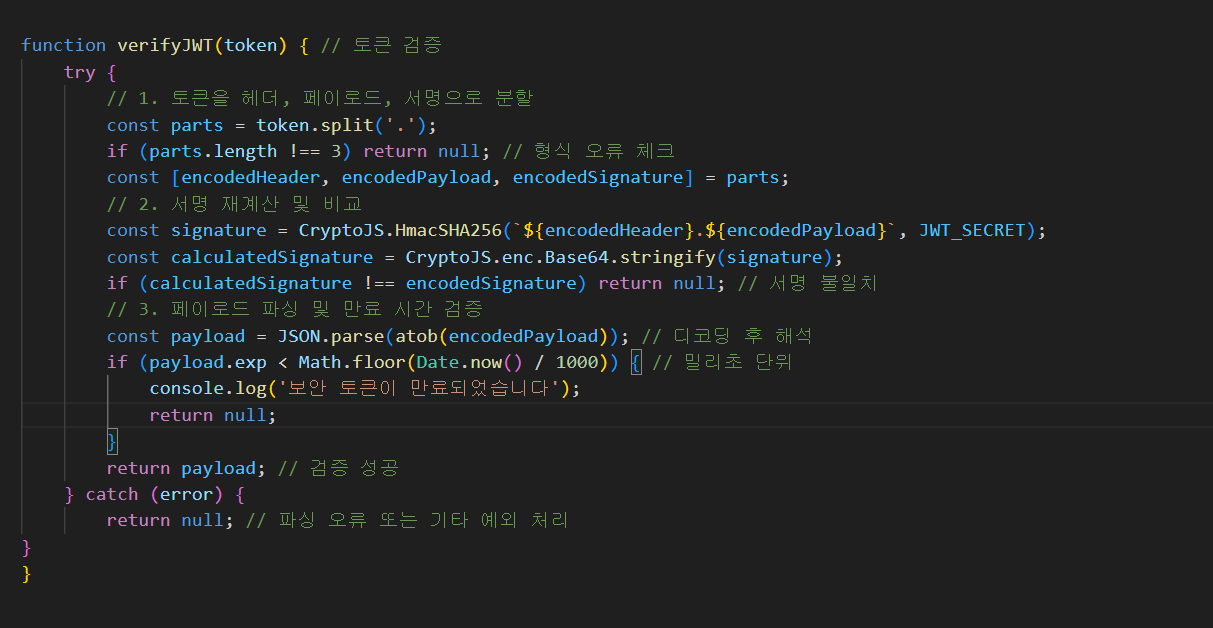Click the comment '// 2. 서명 재계산 및 비교'

pyautogui.click(x=235, y=204)
